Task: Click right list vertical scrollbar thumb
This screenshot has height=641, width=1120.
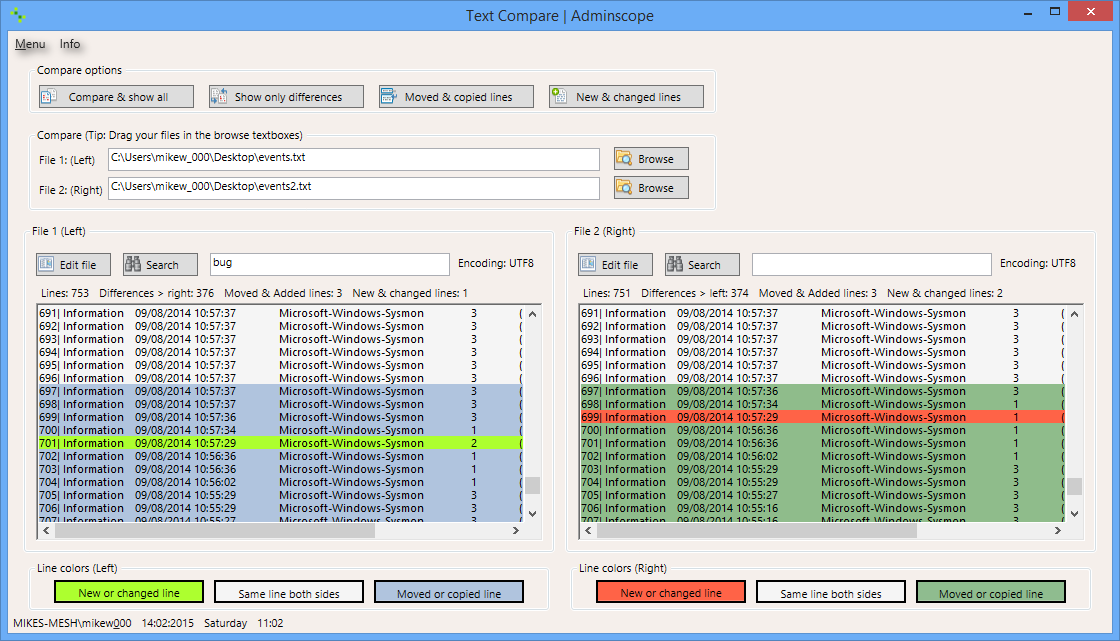Action: point(1074,486)
